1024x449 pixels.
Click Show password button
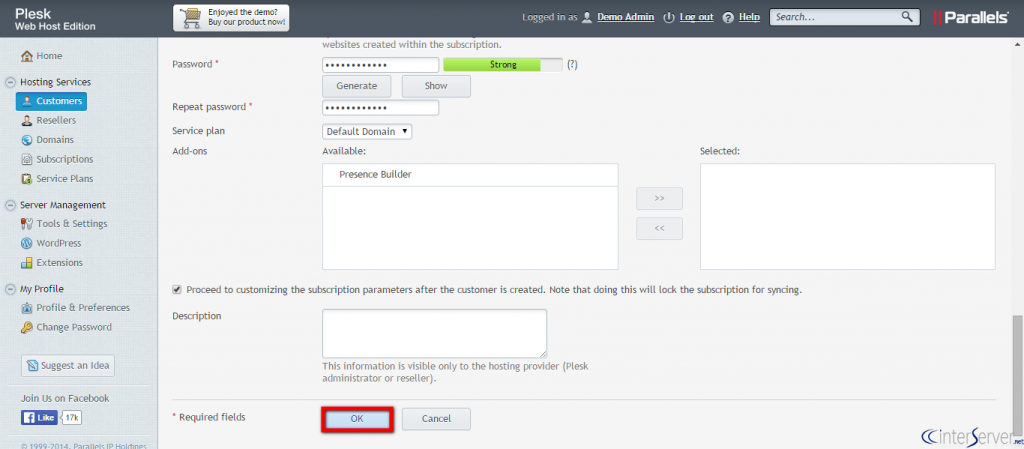[x=436, y=86]
